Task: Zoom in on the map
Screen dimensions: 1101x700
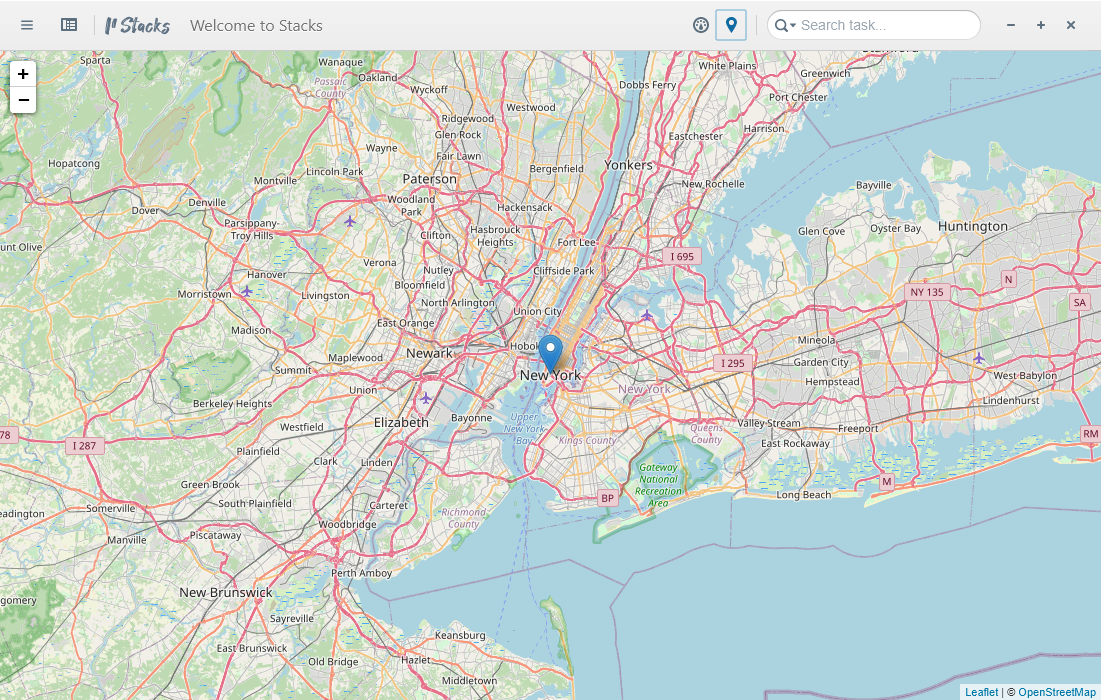Action: (23, 74)
